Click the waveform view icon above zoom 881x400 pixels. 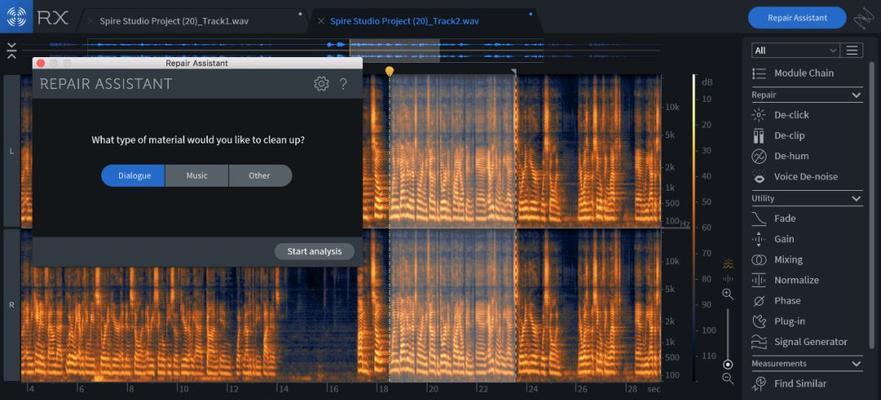pyautogui.click(x=728, y=279)
